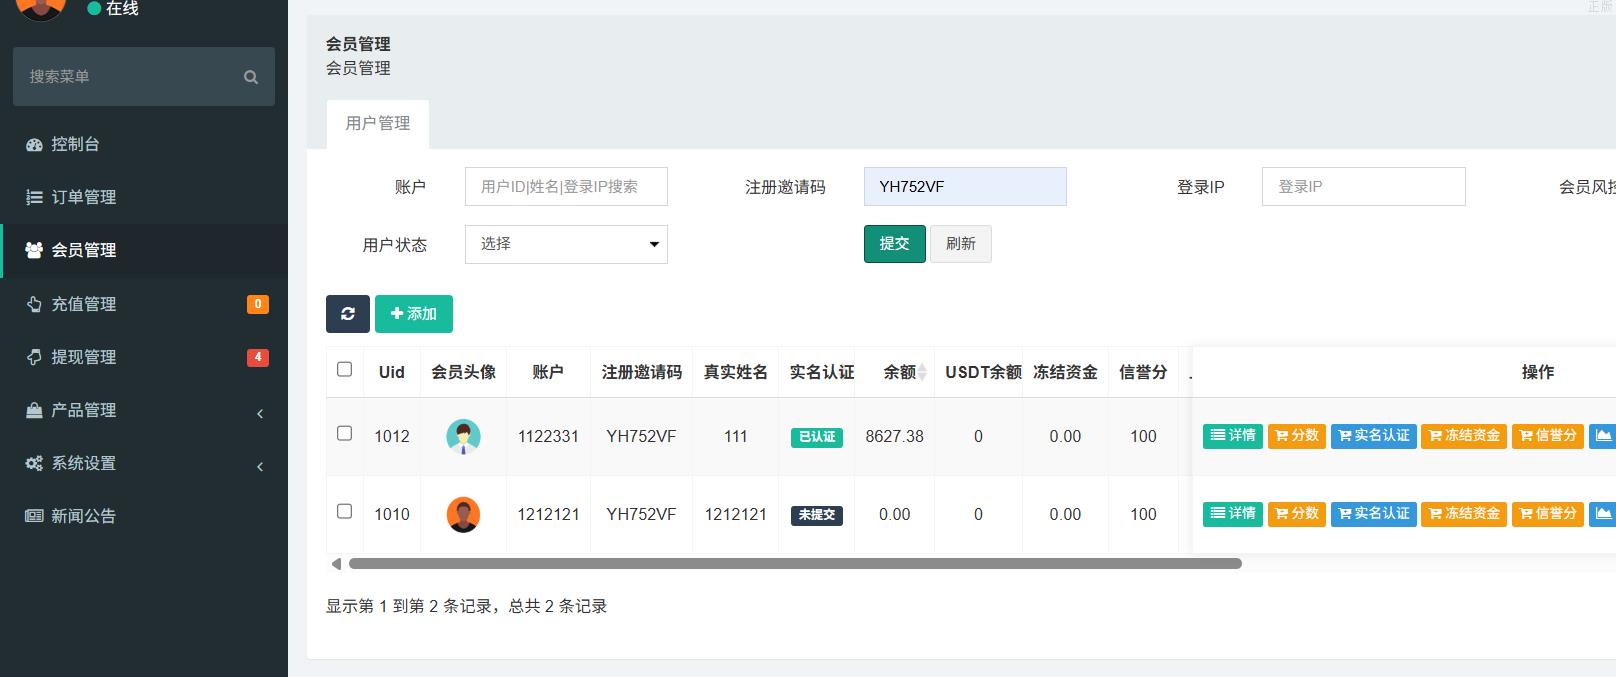Expand the 产品管理 submenu
The width and height of the screenshot is (1616, 677).
(x=84, y=410)
